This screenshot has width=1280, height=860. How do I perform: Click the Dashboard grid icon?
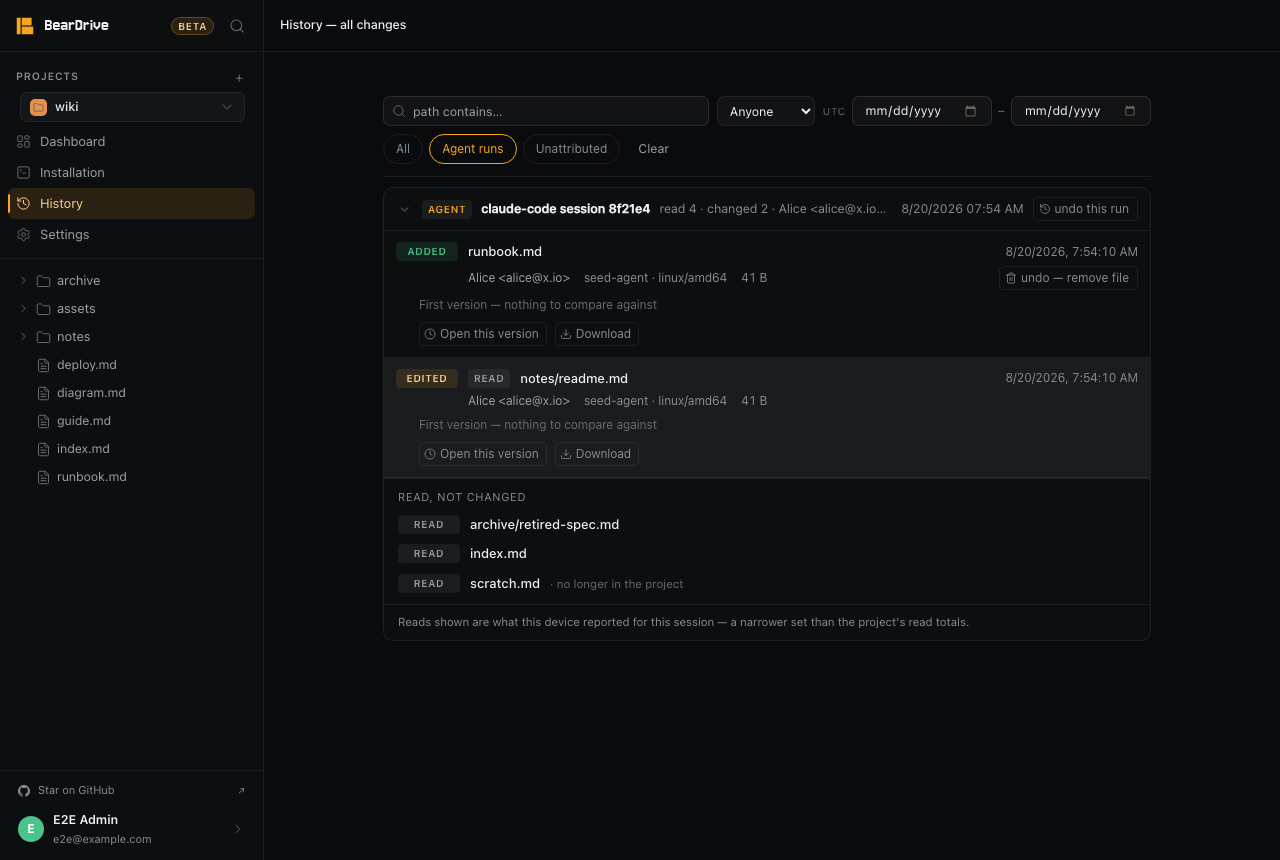[x=24, y=142]
